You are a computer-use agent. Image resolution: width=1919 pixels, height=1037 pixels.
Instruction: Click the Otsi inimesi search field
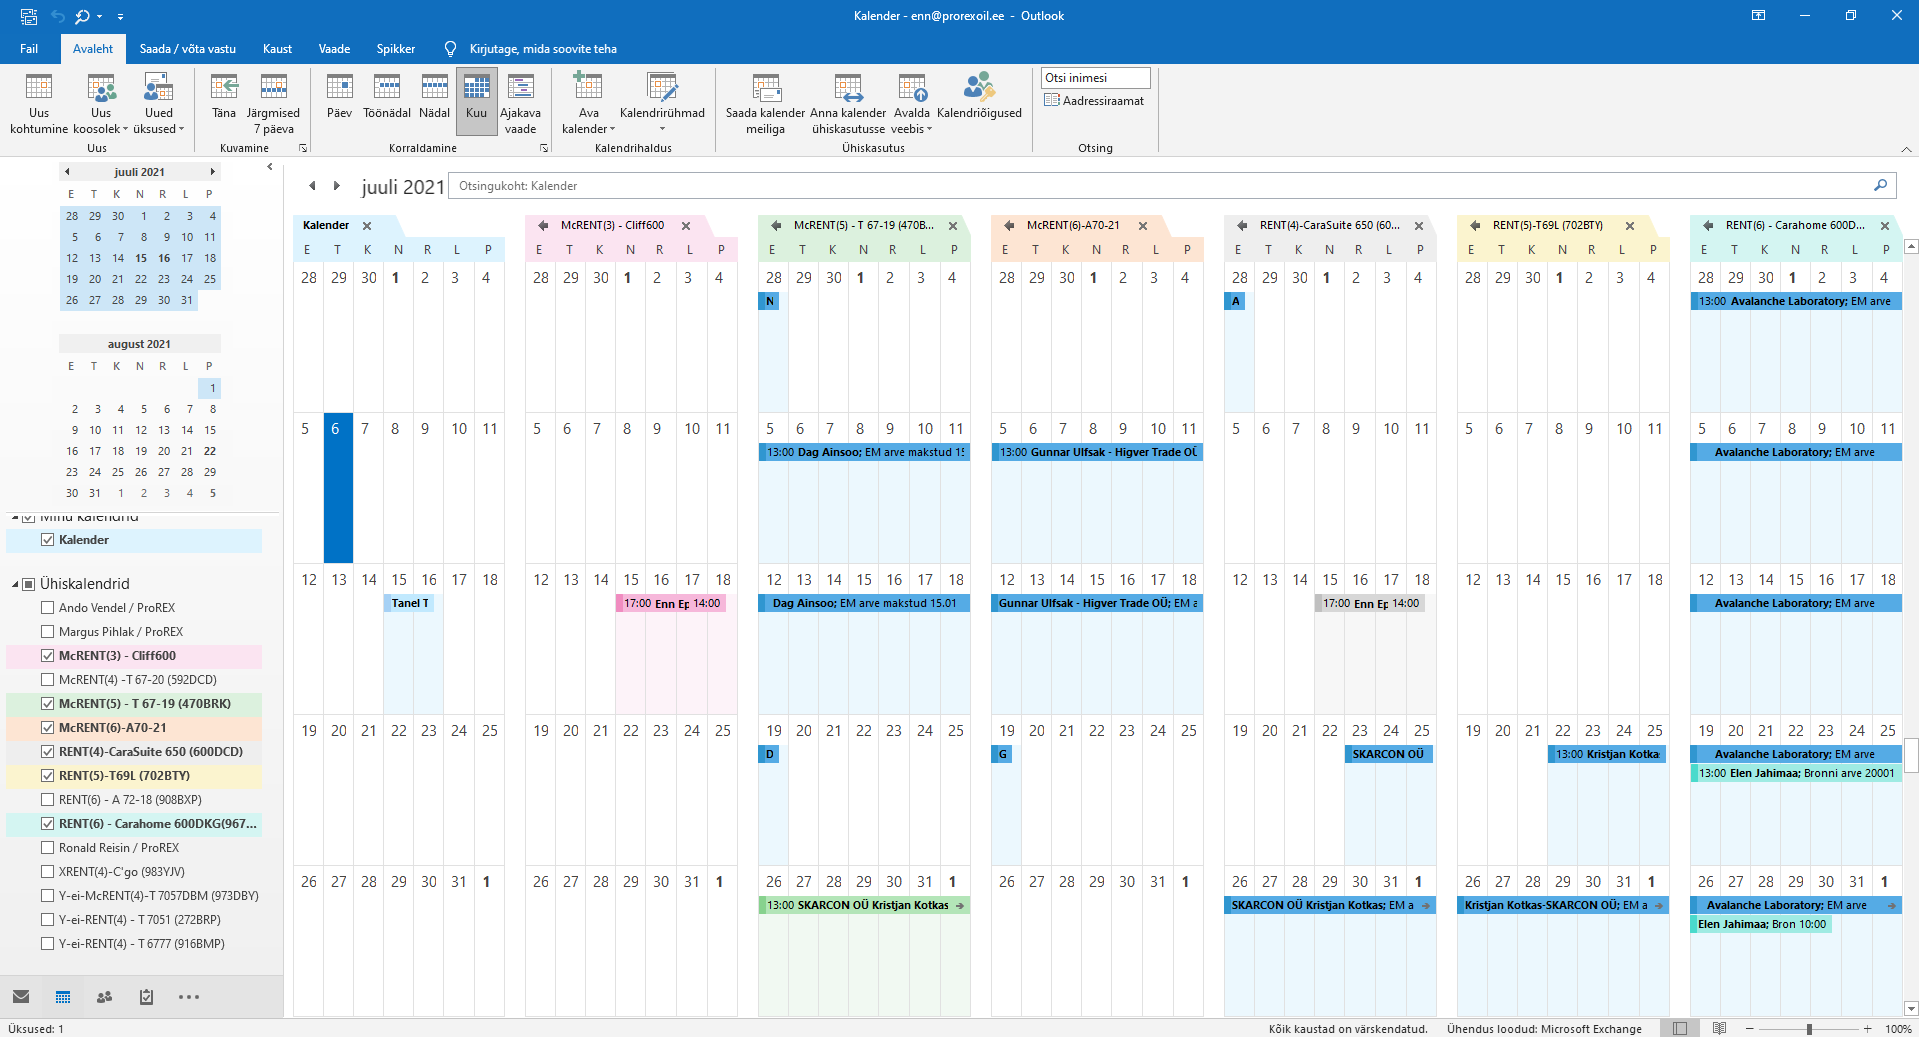point(1095,78)
